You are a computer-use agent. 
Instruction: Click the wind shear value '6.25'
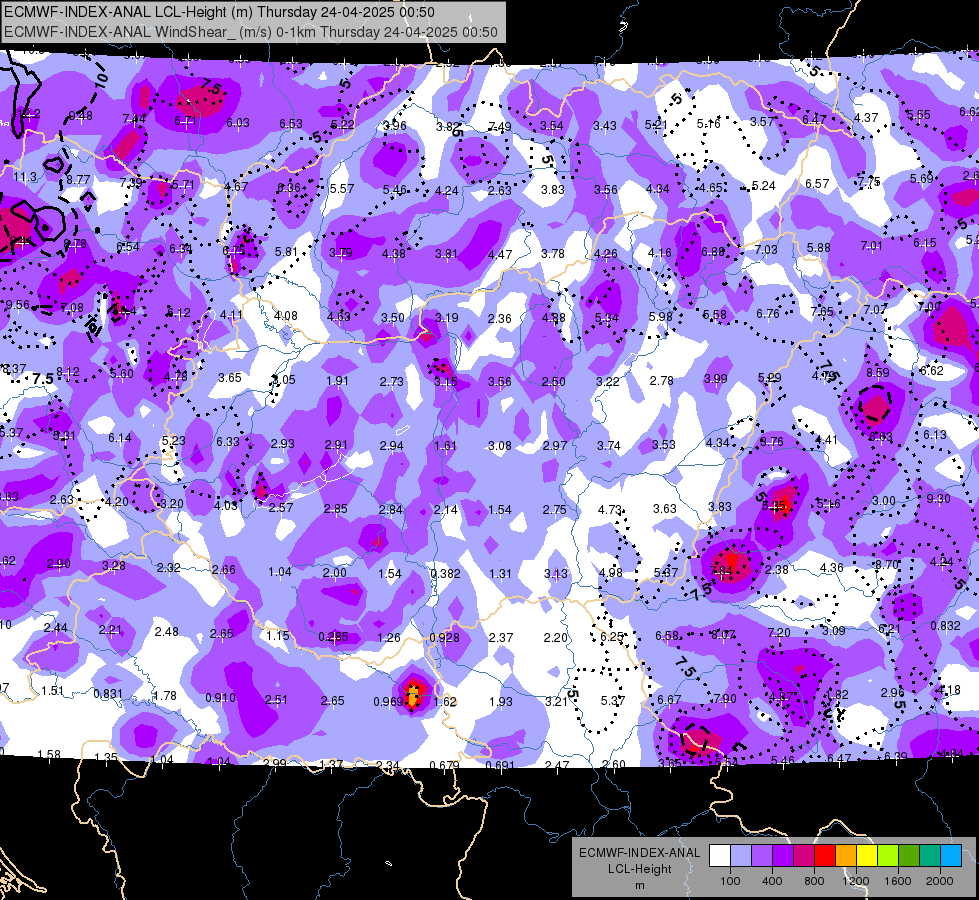click(612, 636)
